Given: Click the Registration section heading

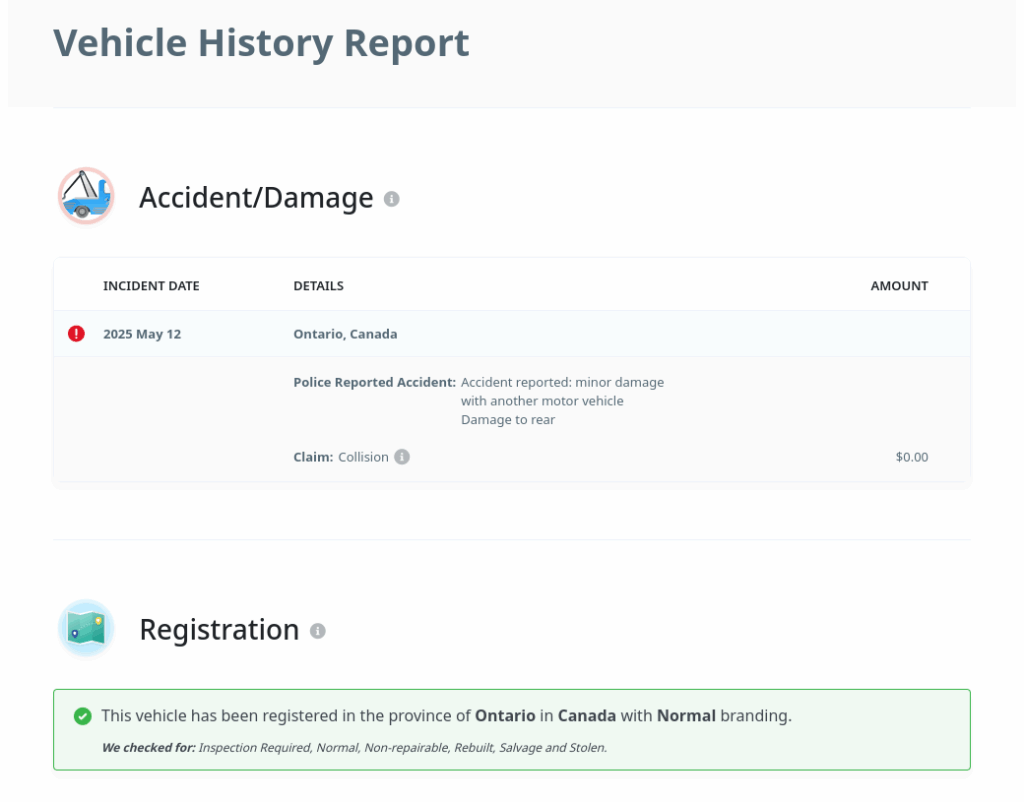Looking at the screenshot, I should tap(219, 630).
